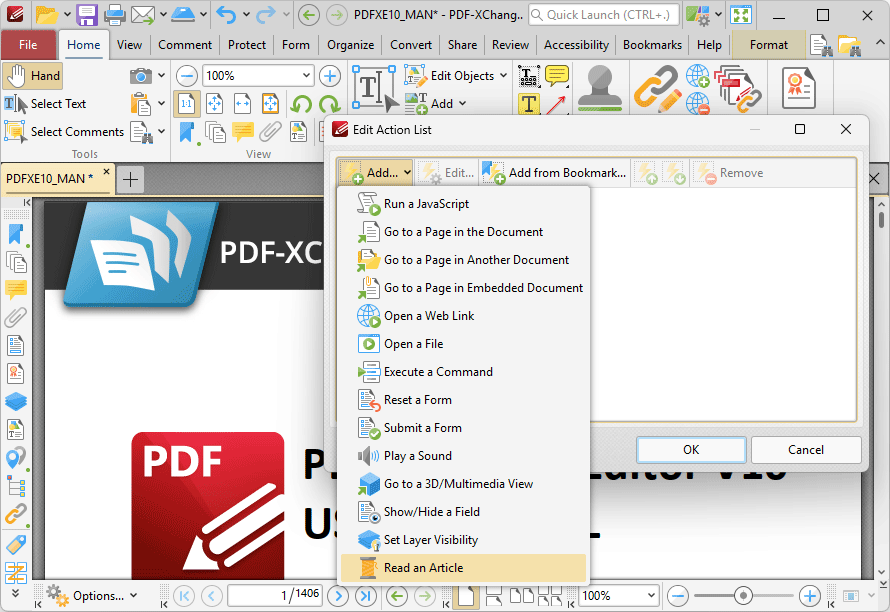Choose Read an Article action
This screenshot has height=612, width=890.
tap(463, 568)
